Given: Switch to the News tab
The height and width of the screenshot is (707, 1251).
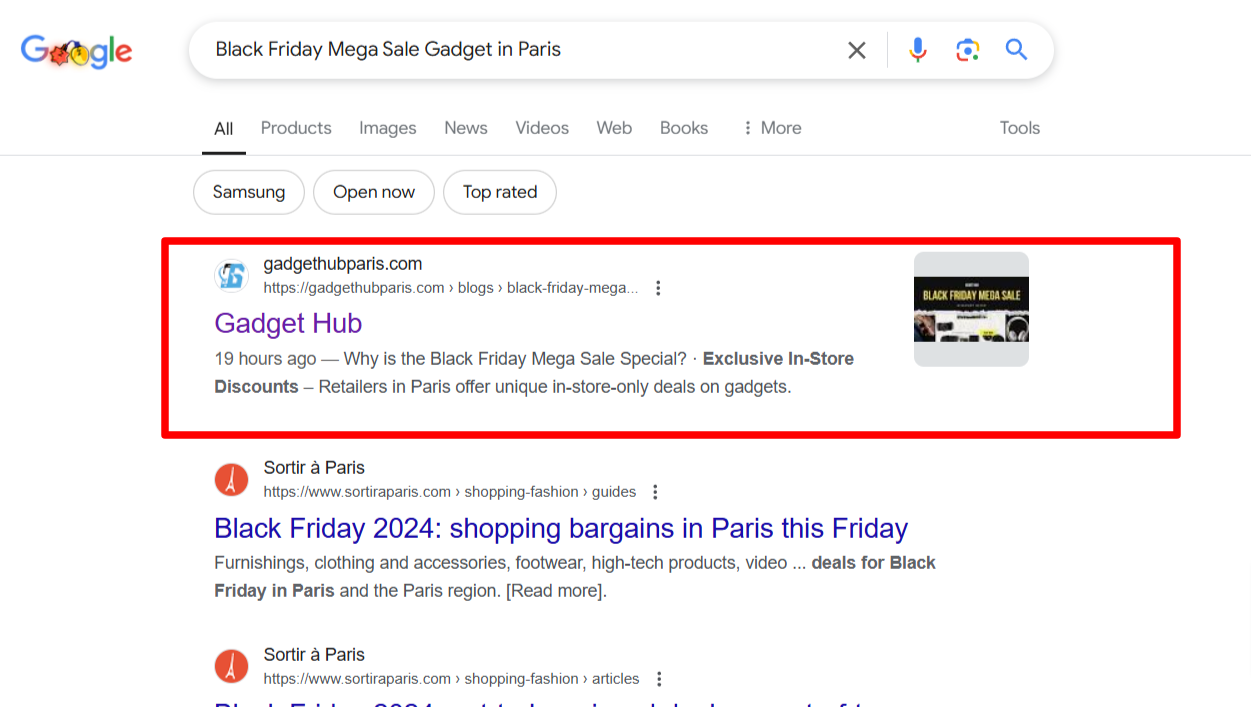Looking at the screenshot, I should tap(466, 128).
